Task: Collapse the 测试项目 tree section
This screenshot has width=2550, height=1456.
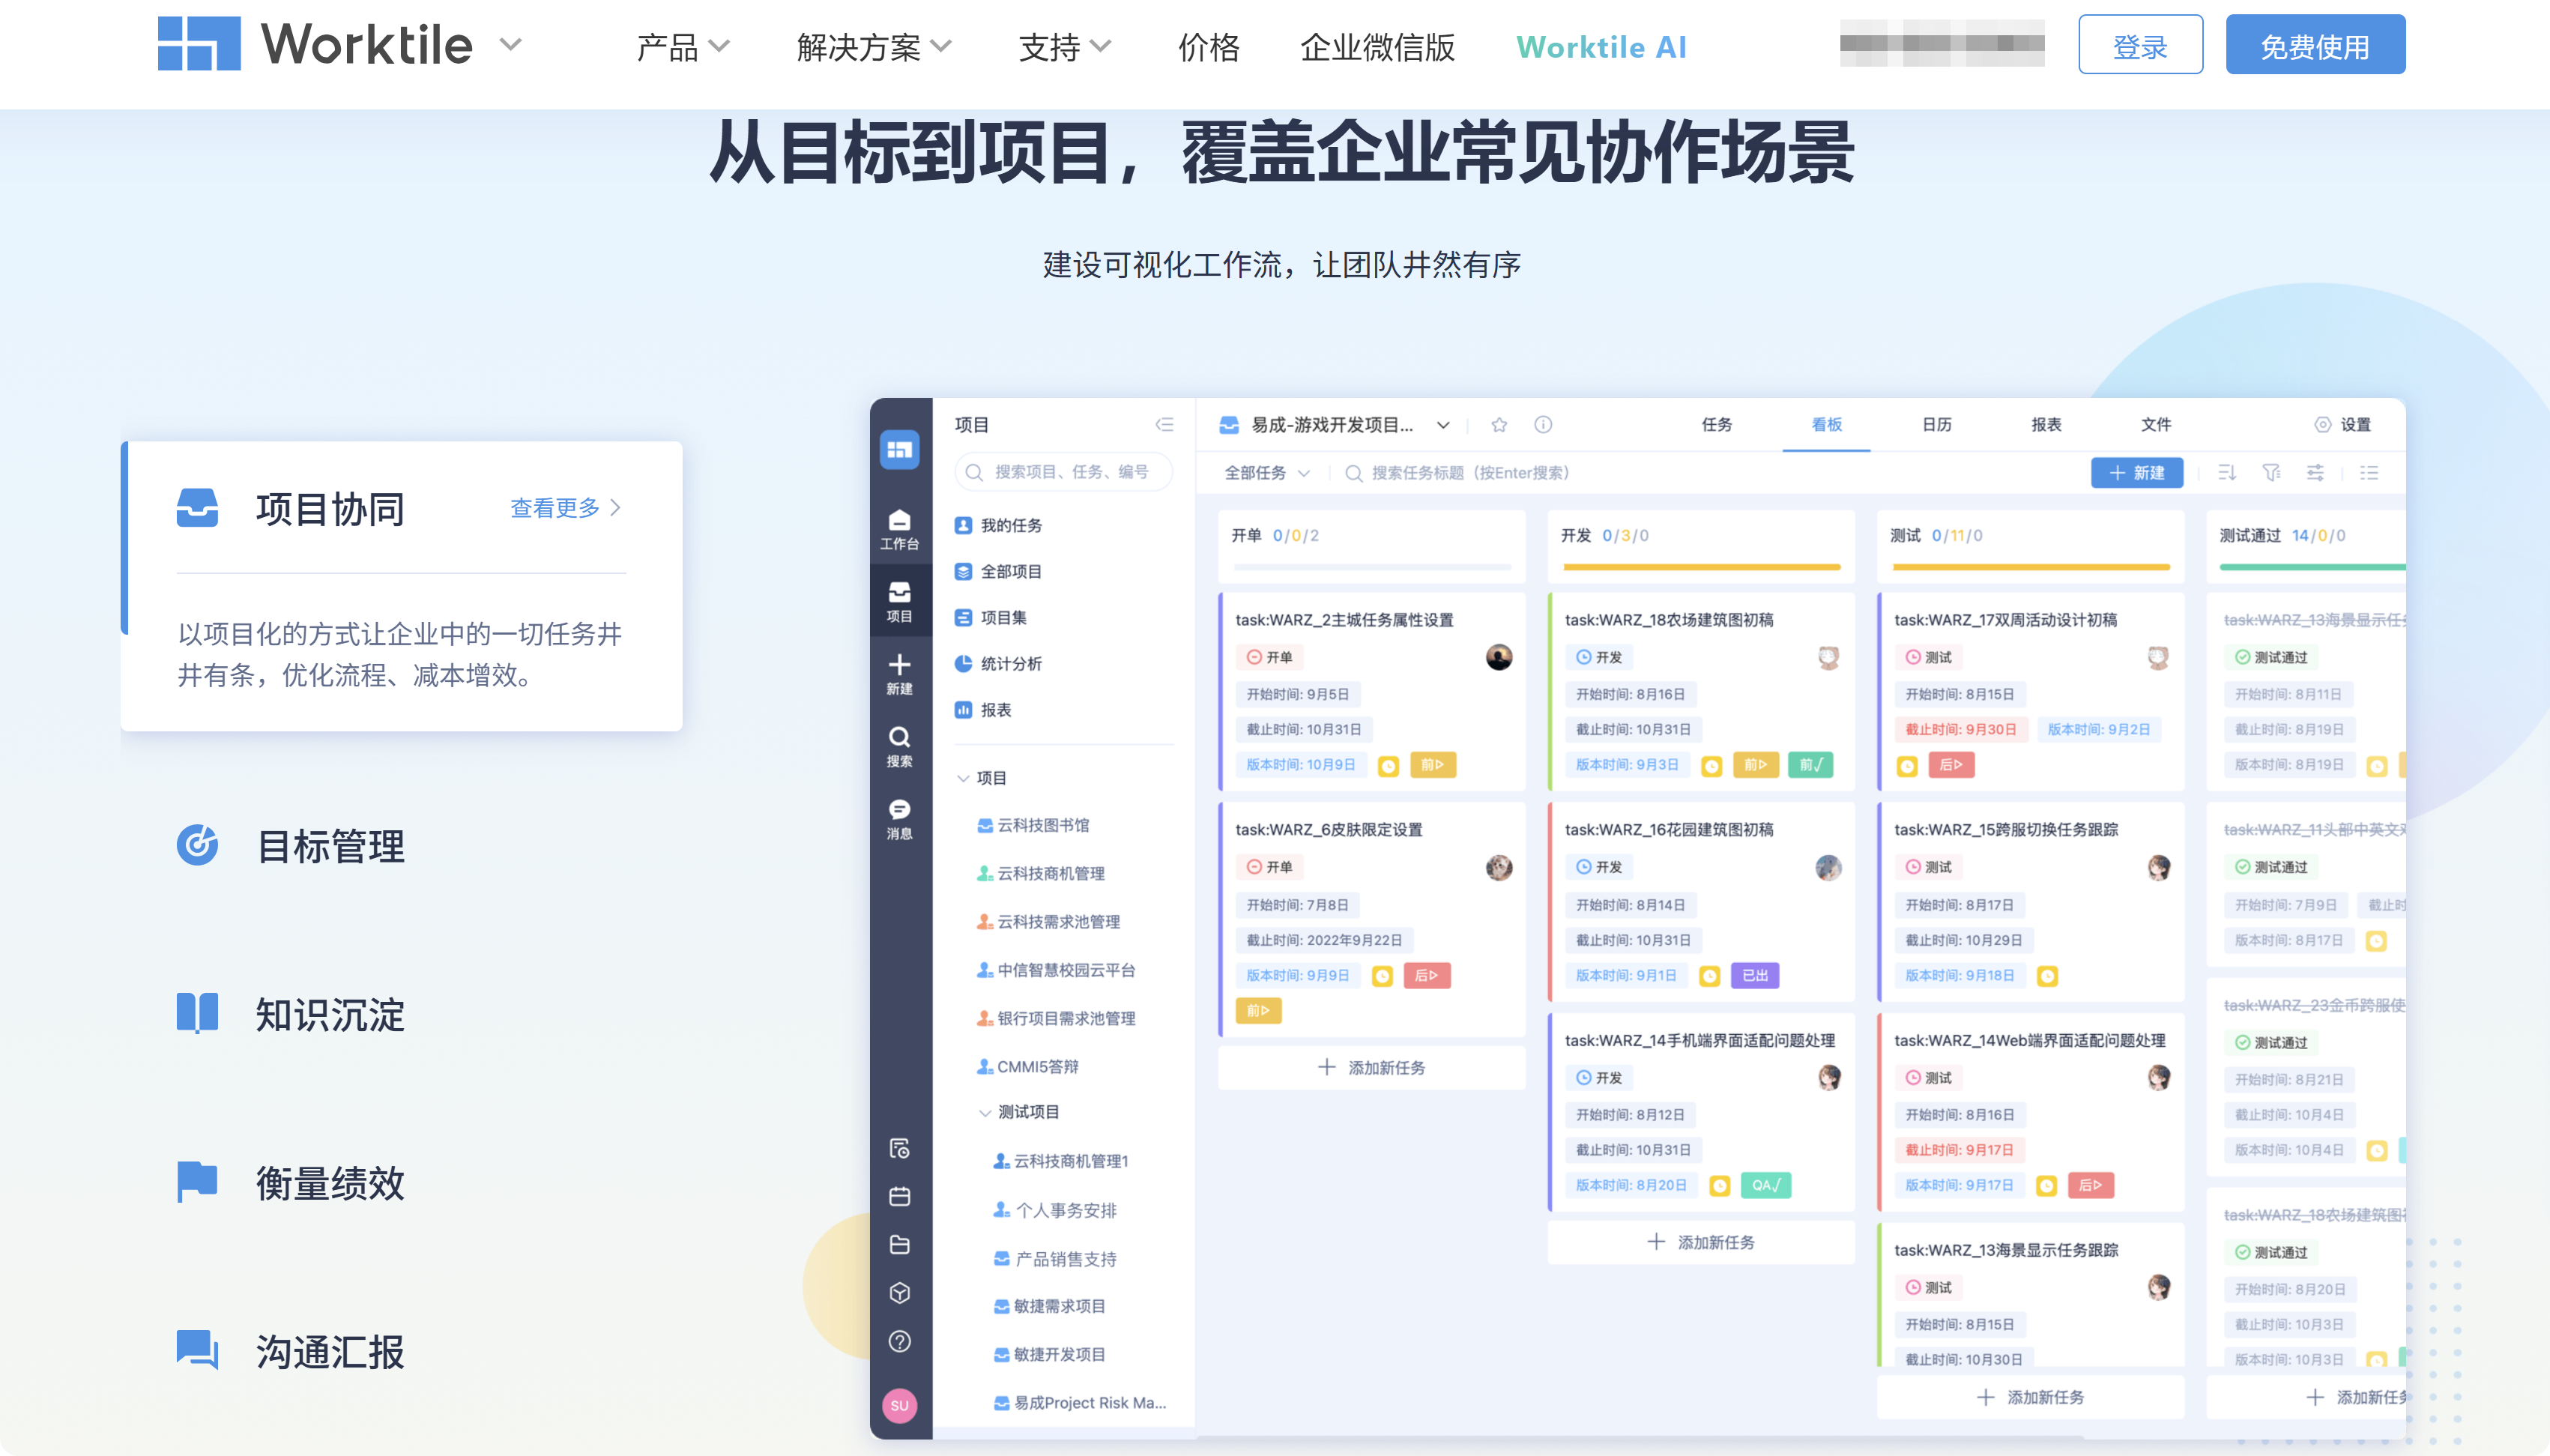Action: point(986,1111)
